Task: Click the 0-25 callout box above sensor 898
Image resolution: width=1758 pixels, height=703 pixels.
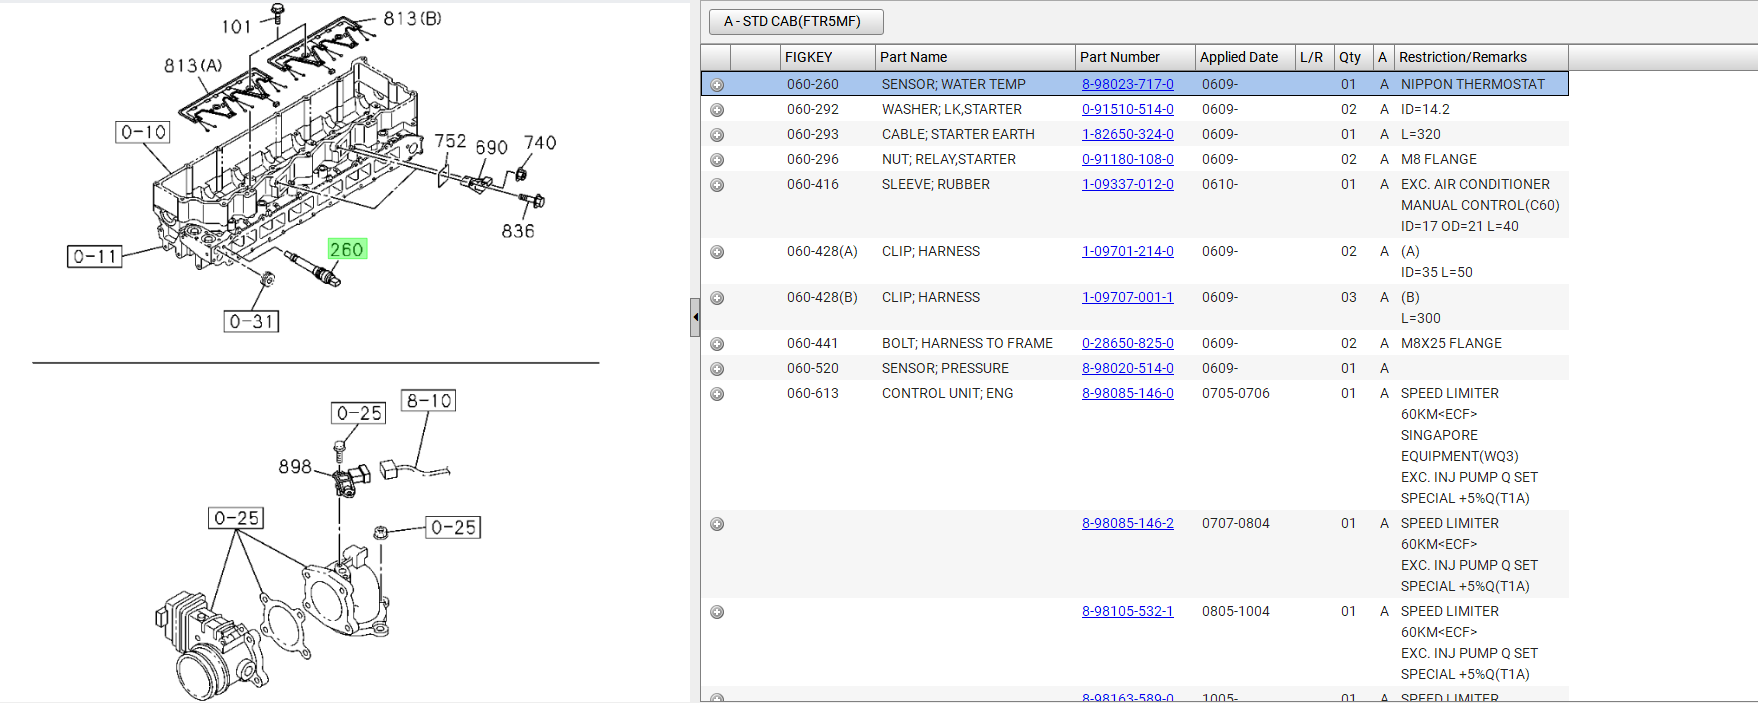Action: click(358, 413)
